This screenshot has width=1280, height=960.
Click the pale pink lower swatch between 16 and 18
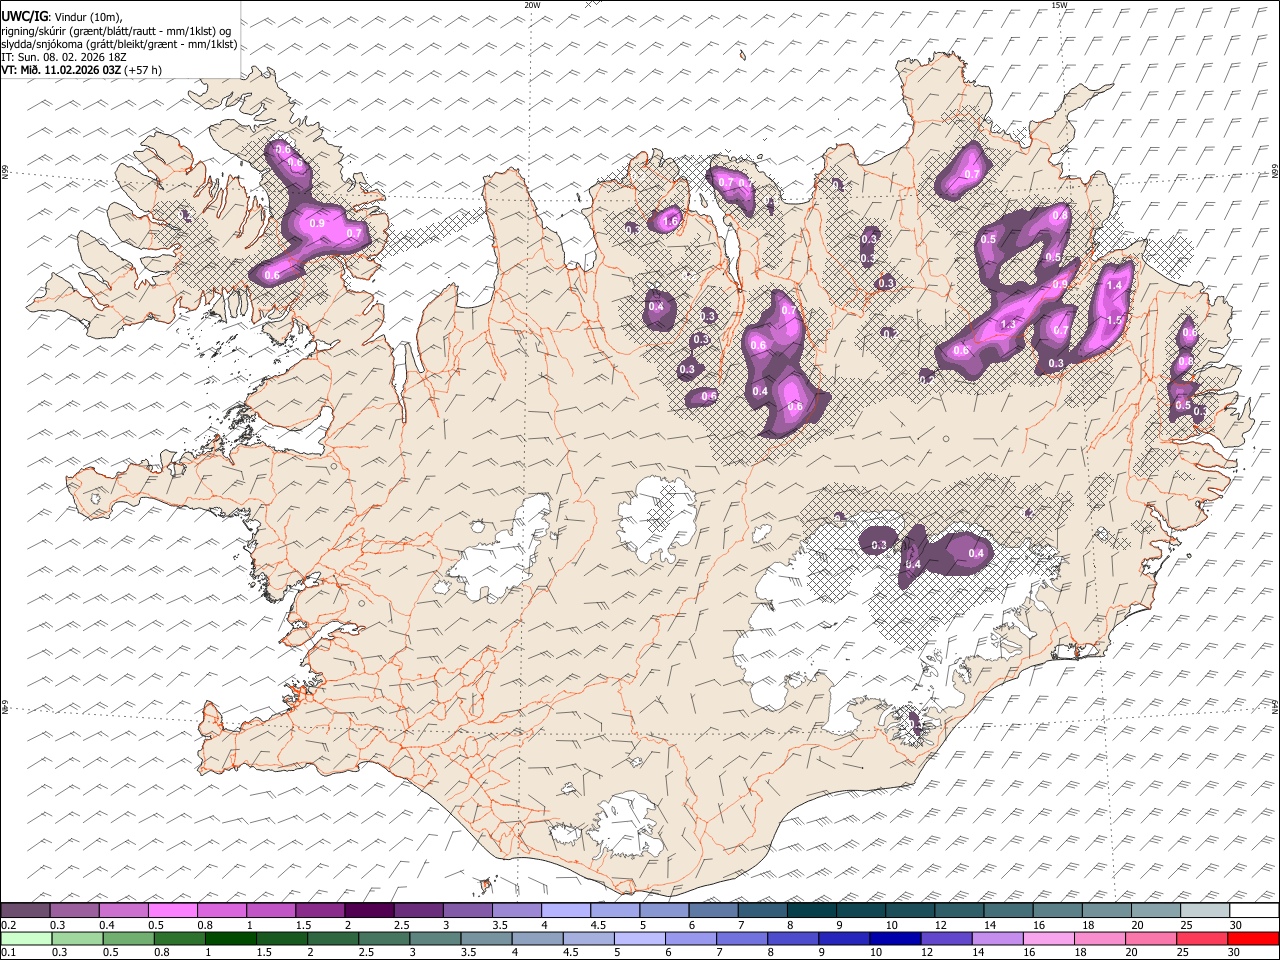tap(1048, 938)
